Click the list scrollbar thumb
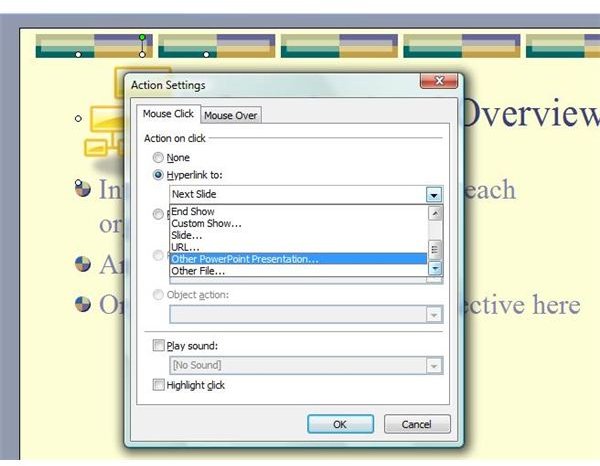The width and height of the screenshot is (600, 466). (435, 250)
